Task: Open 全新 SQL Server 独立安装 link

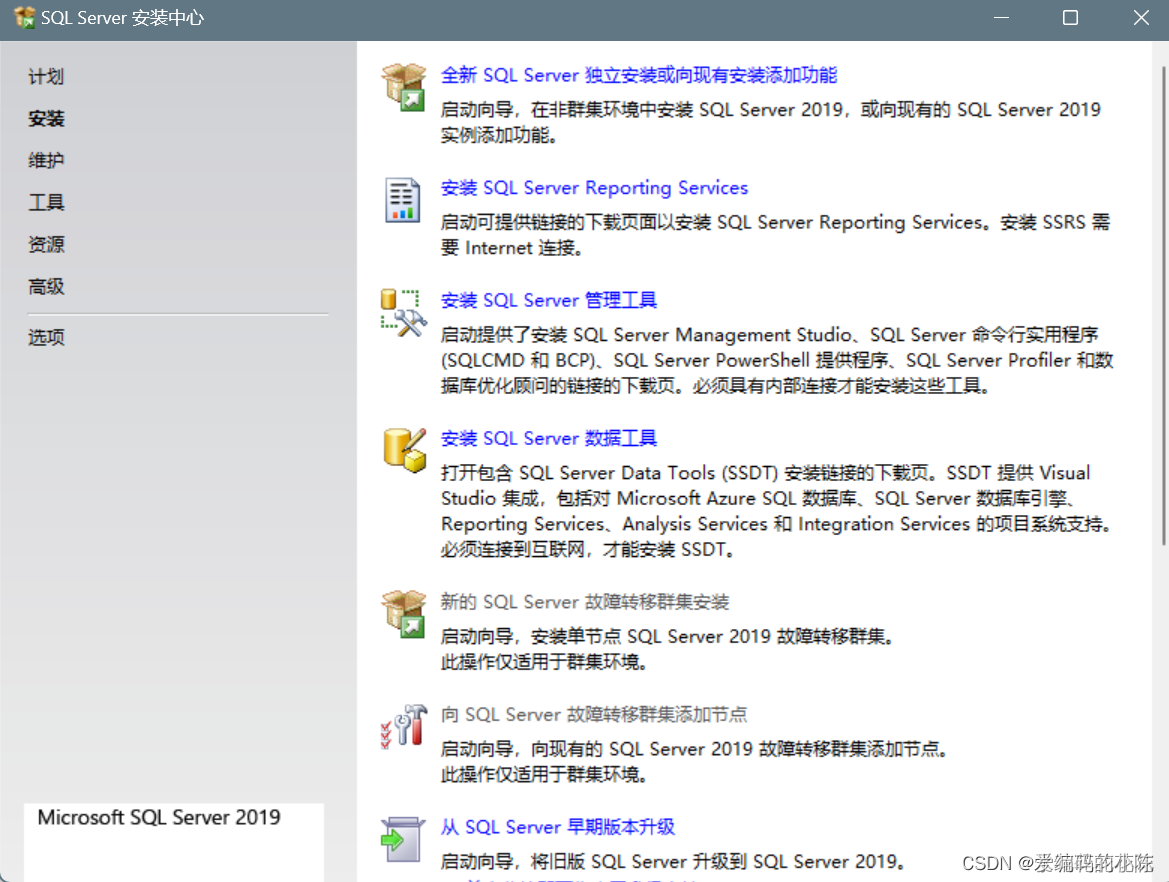Action: coord(639,75)
